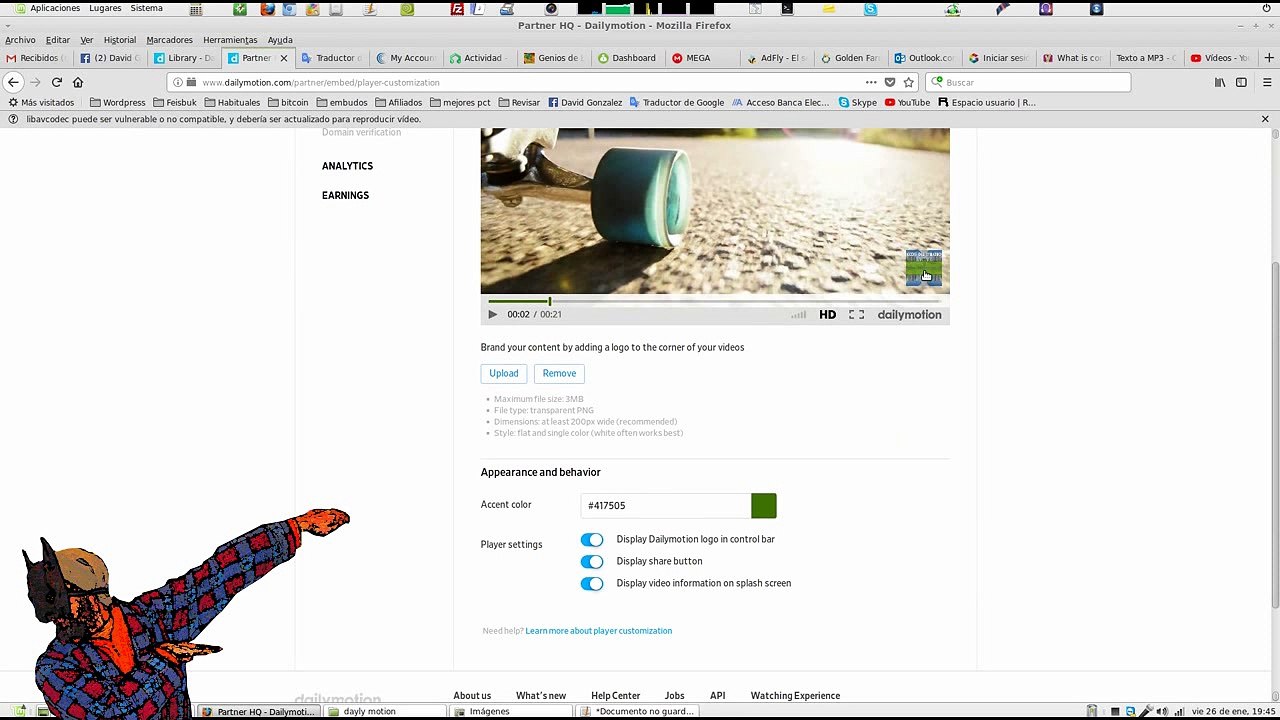The height and width of the screenshot is (720, 1280).
Task: Open the Ayuda menu
Action: point(280,40)
